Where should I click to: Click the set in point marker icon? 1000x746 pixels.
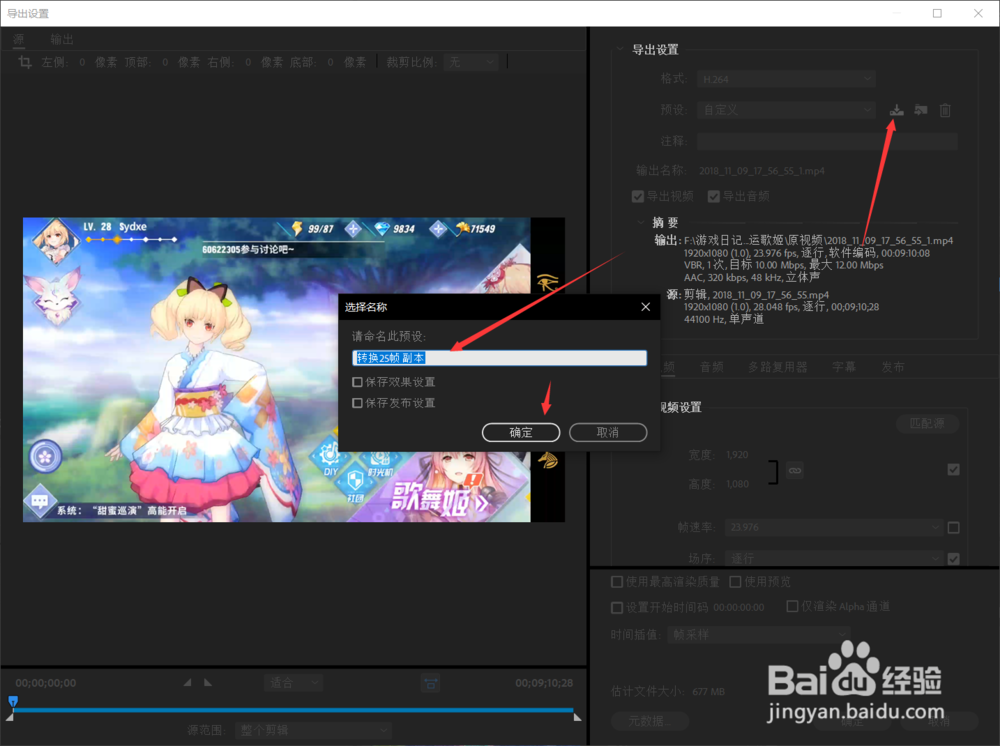click(188, 682)
